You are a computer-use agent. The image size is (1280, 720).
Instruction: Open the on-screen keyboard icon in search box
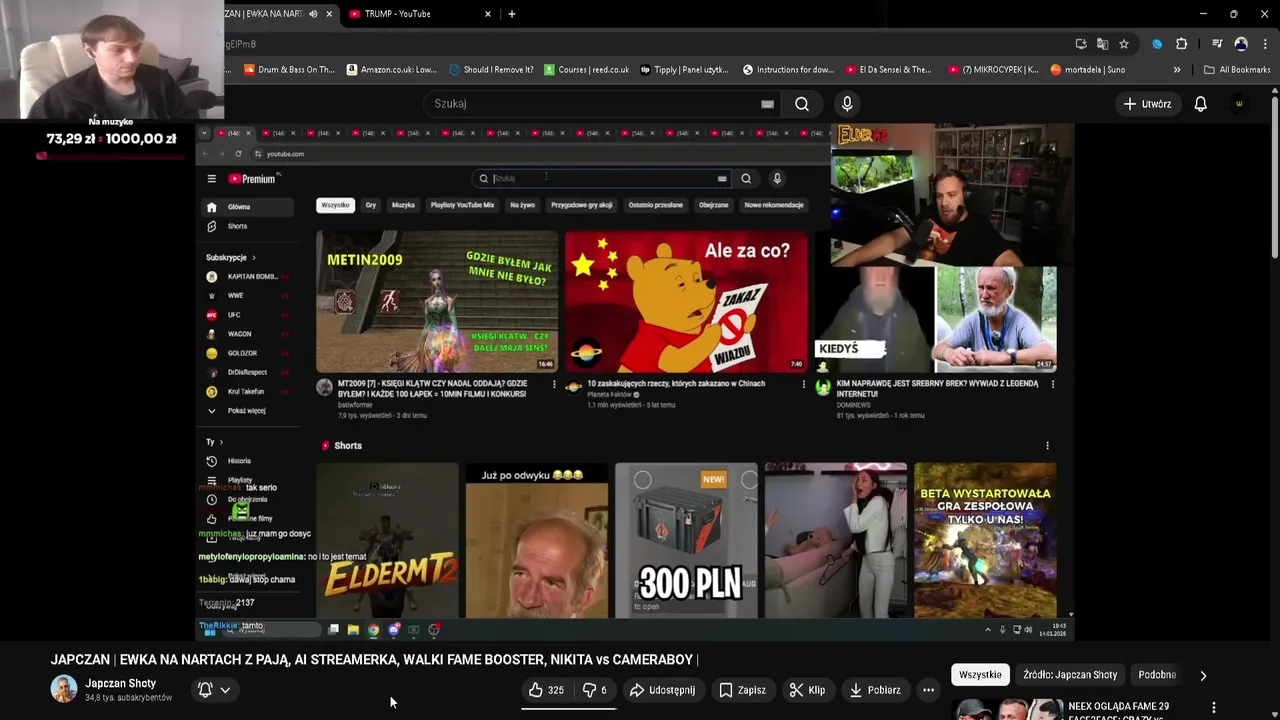767,104
